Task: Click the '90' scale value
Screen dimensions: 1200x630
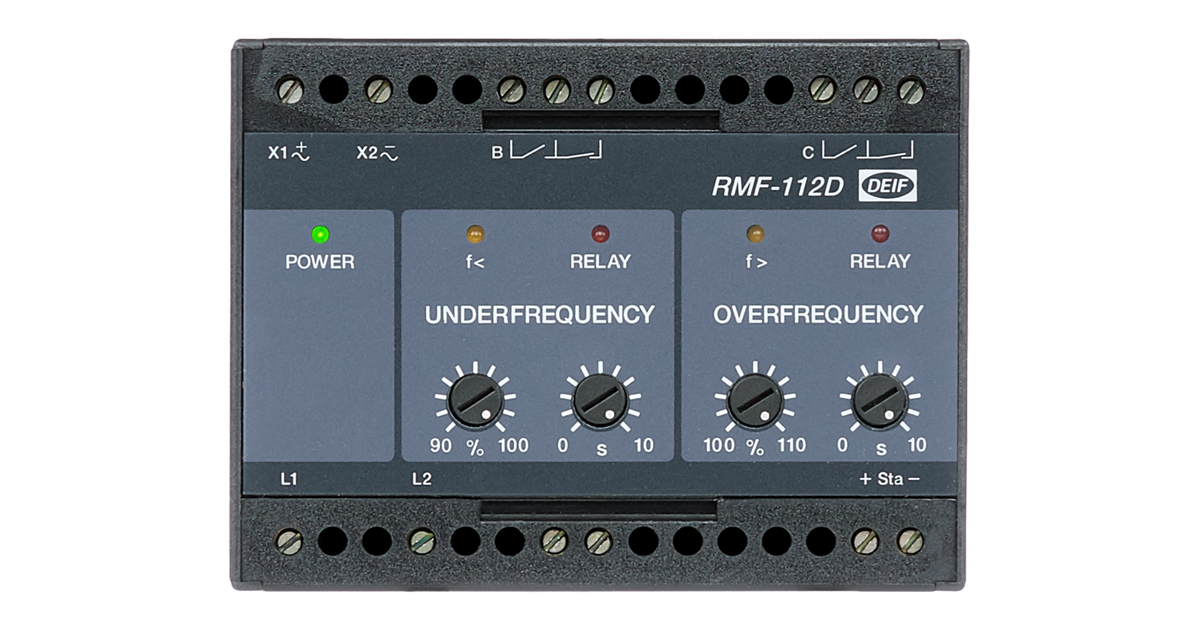Action: click(440, 446)
